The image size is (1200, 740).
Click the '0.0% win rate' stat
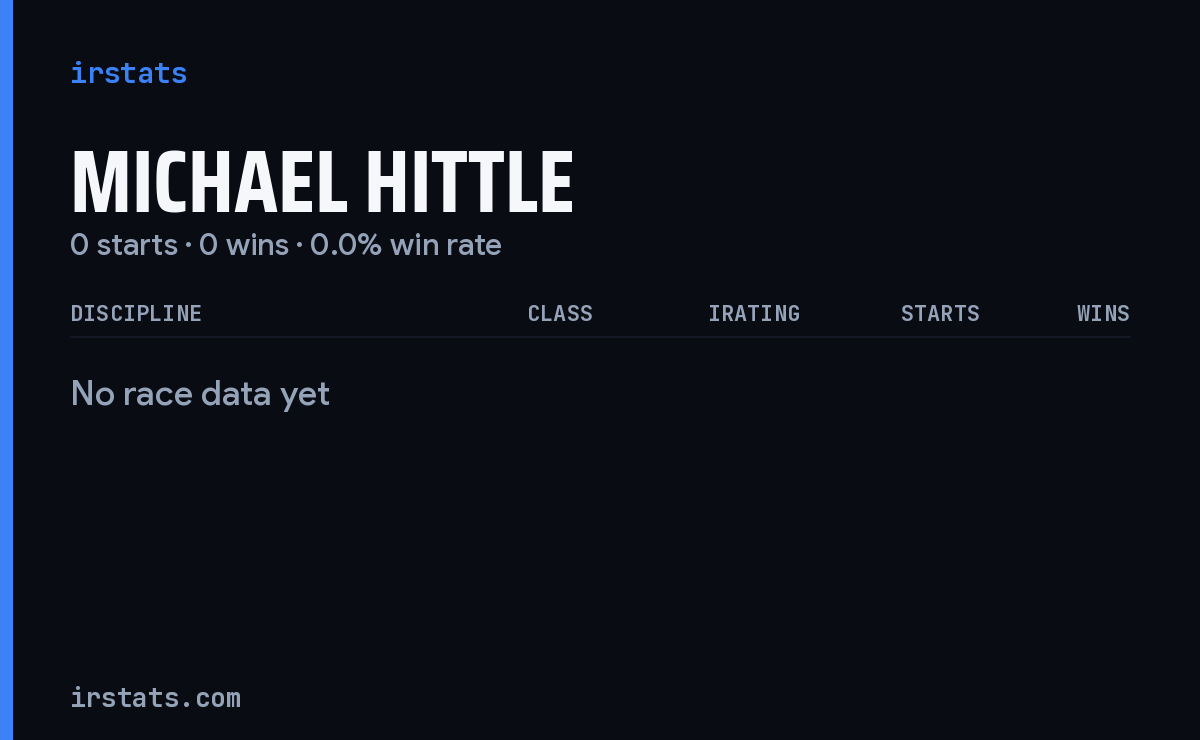(x=406, y=245)
